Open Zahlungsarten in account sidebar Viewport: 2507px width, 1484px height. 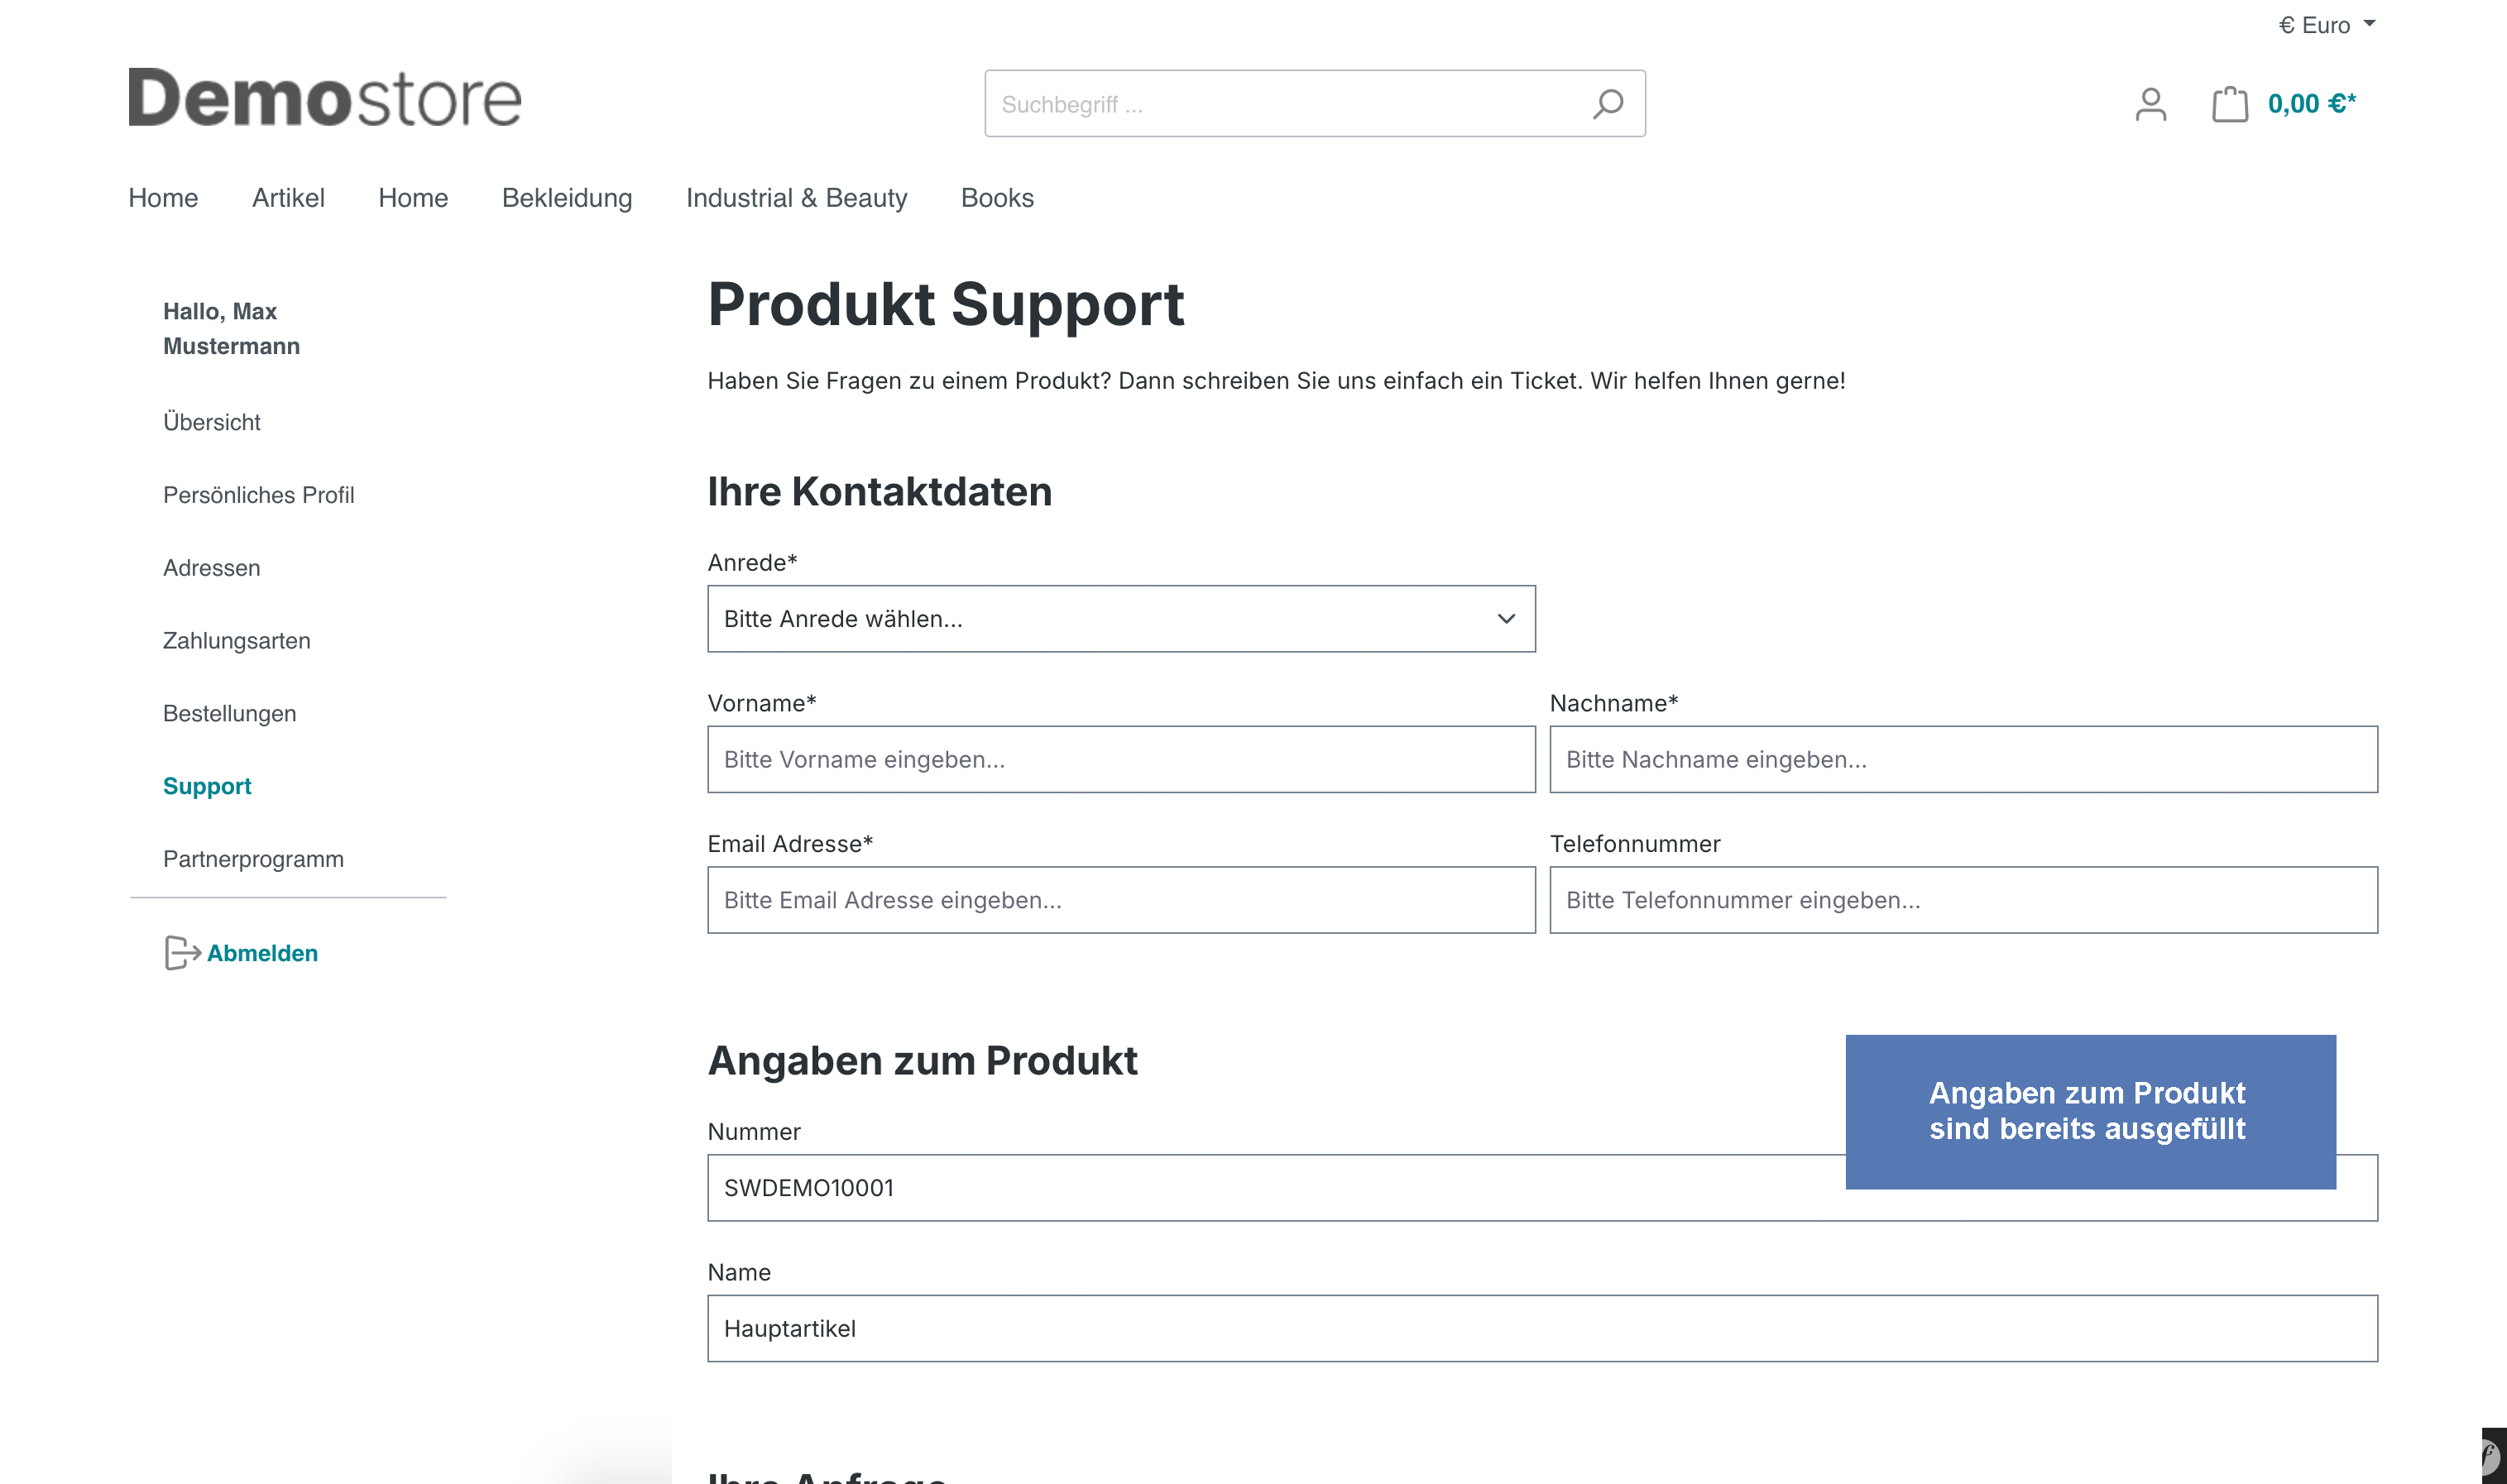[236, 641]
